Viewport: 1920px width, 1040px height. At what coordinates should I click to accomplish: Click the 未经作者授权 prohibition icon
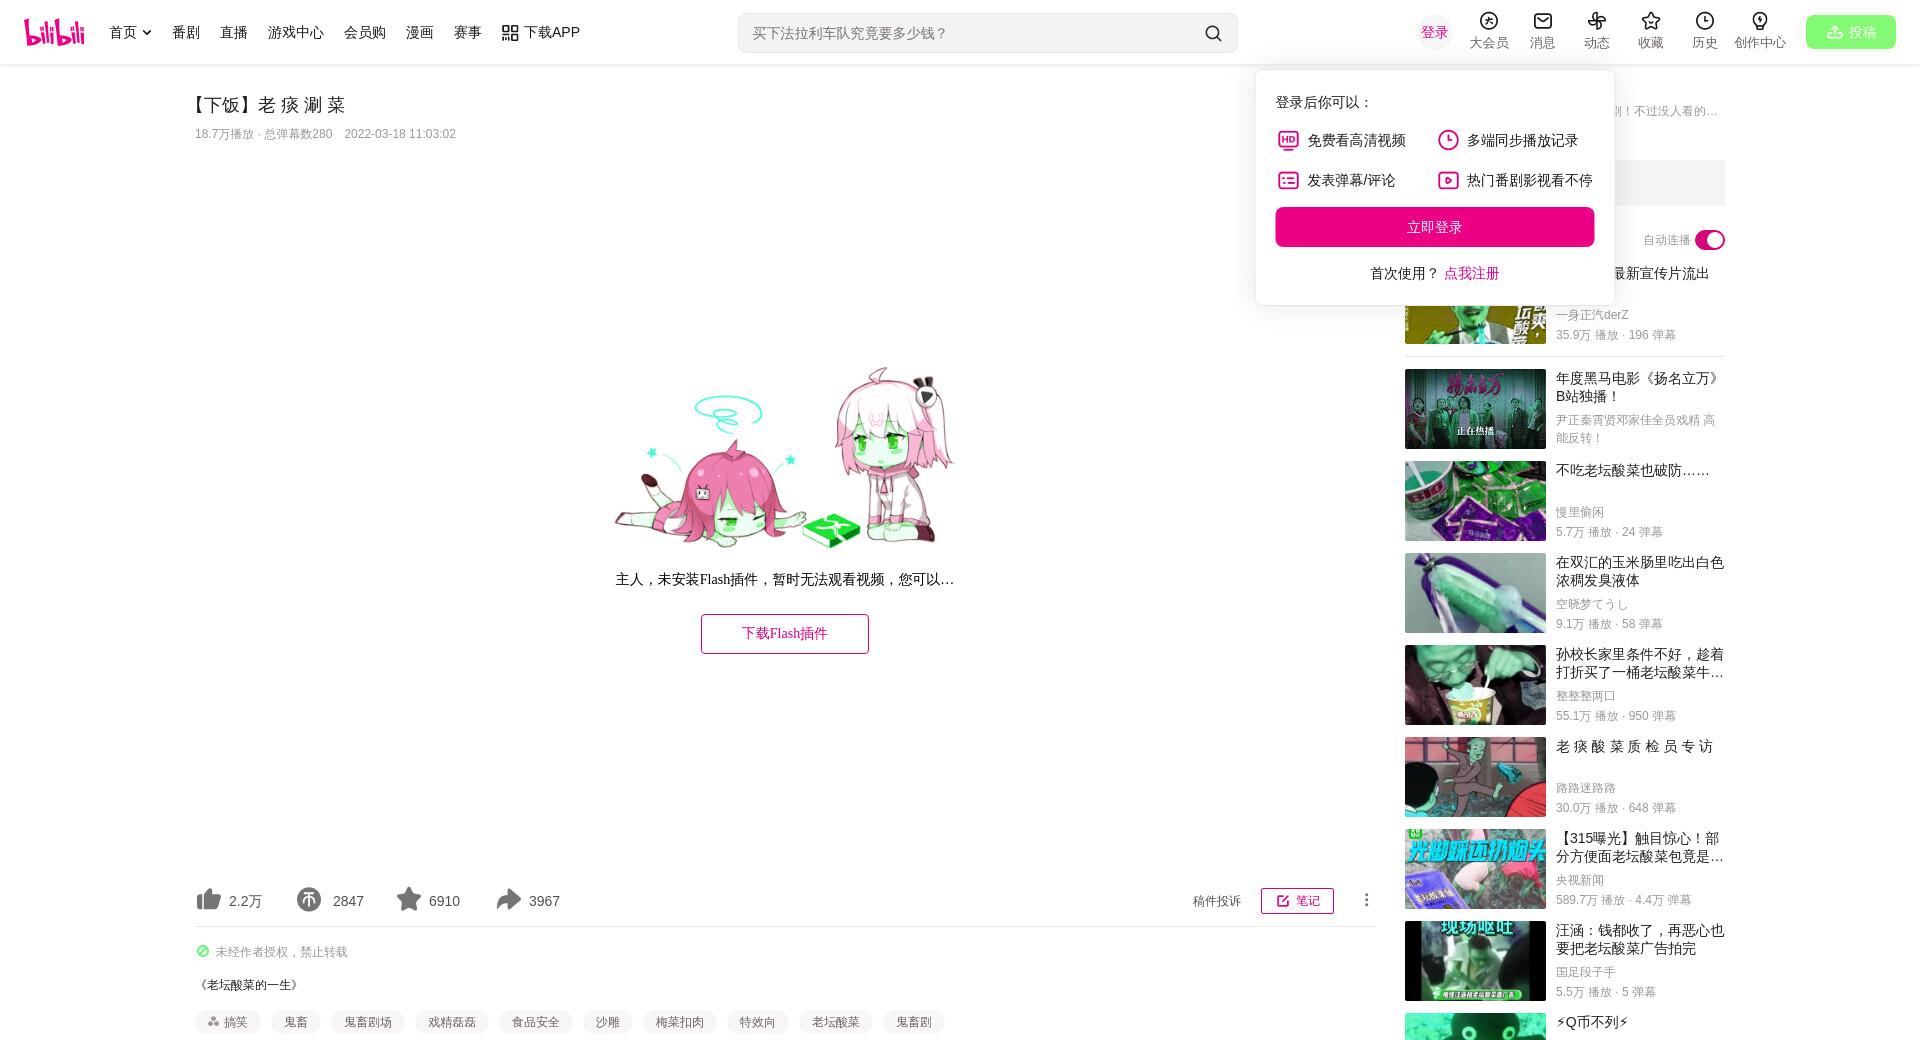point(203,951)
